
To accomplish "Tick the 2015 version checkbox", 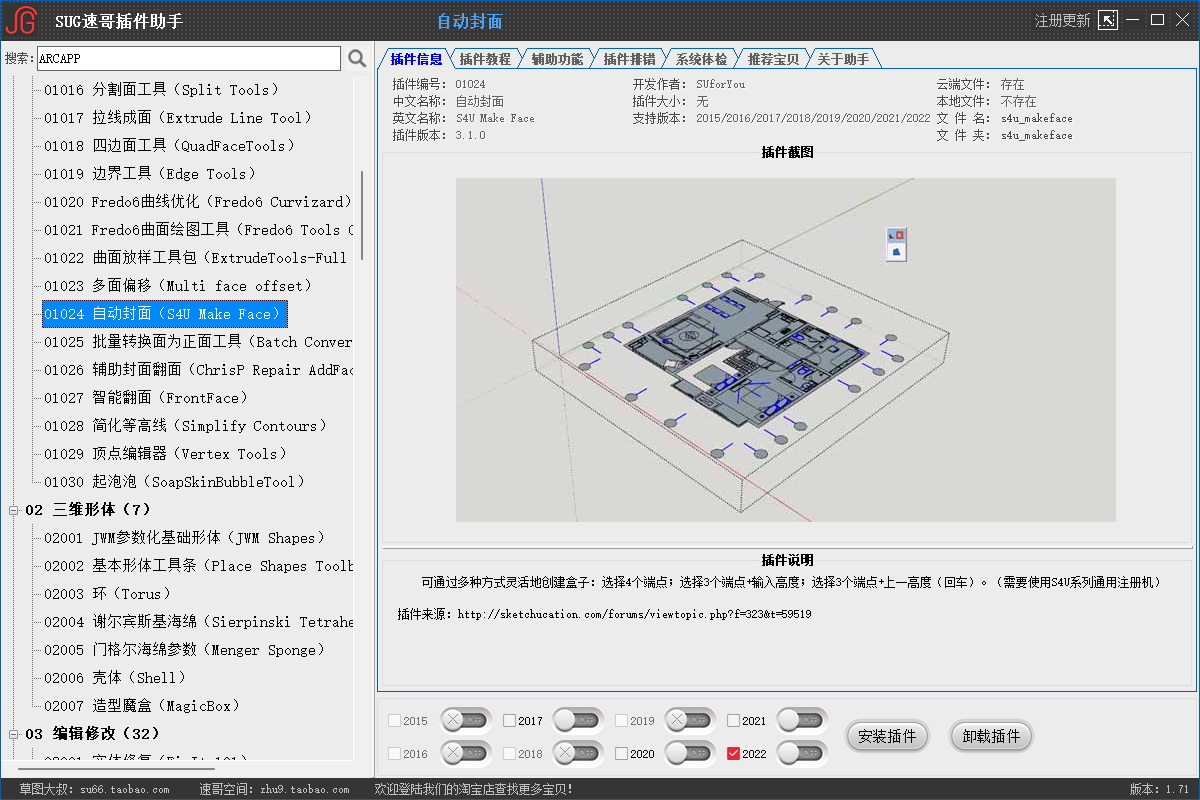I will [x=394, y=721].
